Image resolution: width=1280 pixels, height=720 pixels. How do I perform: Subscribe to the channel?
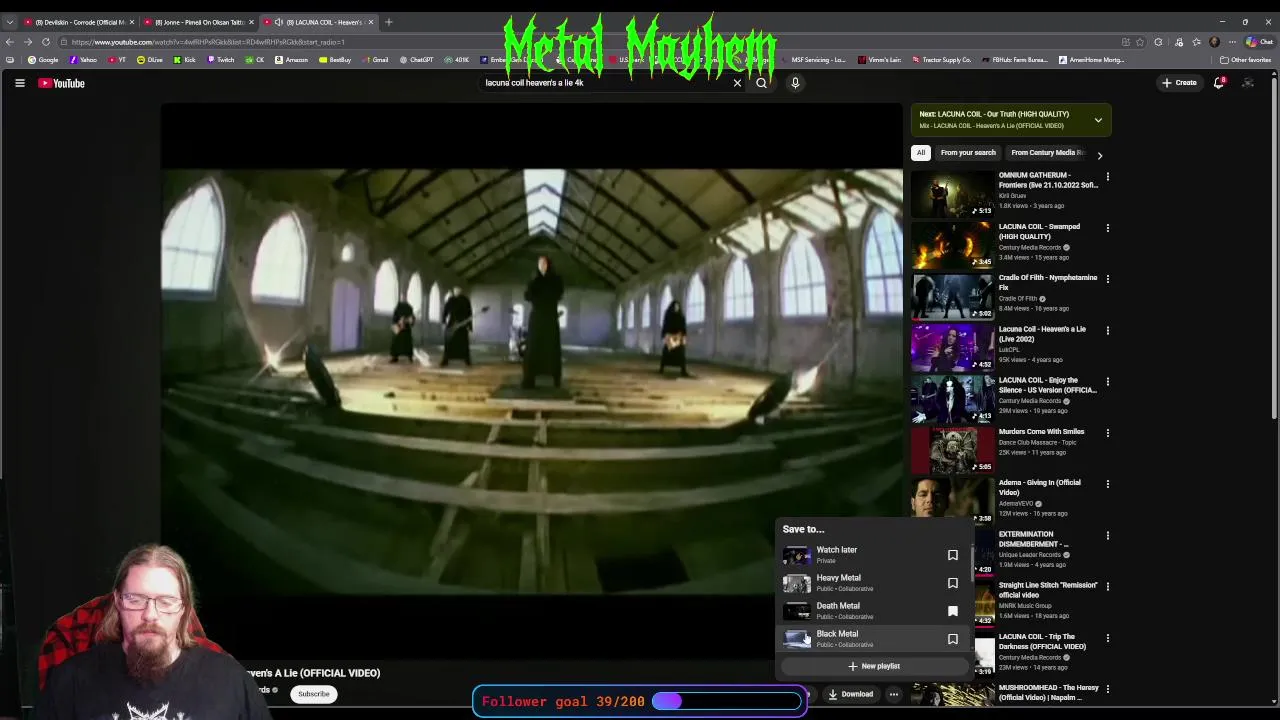point(313,694)
